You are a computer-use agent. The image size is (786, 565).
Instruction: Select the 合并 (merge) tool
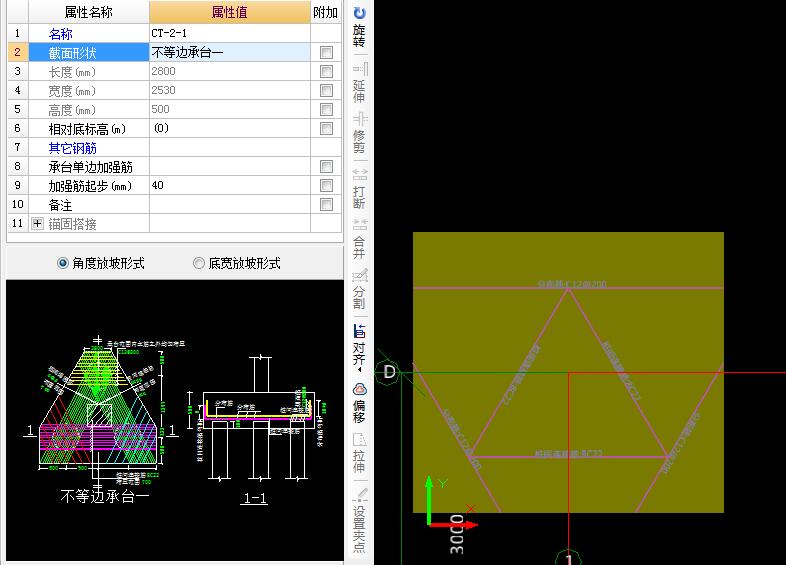[359, 238]
